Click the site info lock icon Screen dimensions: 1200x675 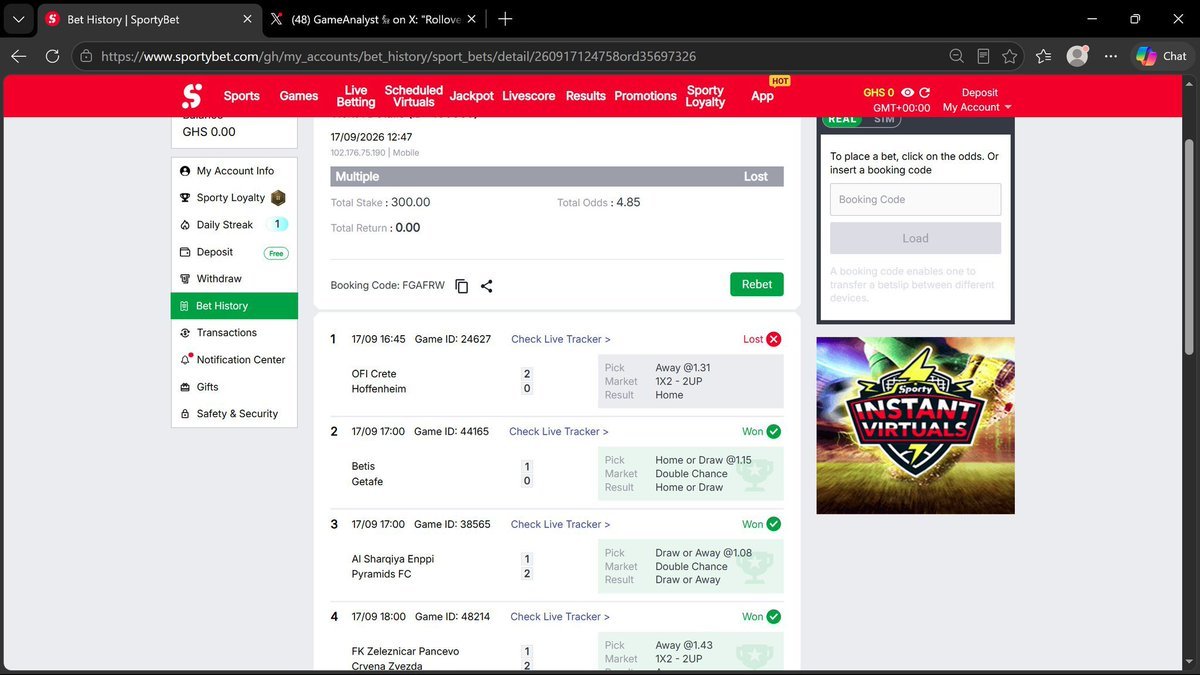[x=86, y=57]
